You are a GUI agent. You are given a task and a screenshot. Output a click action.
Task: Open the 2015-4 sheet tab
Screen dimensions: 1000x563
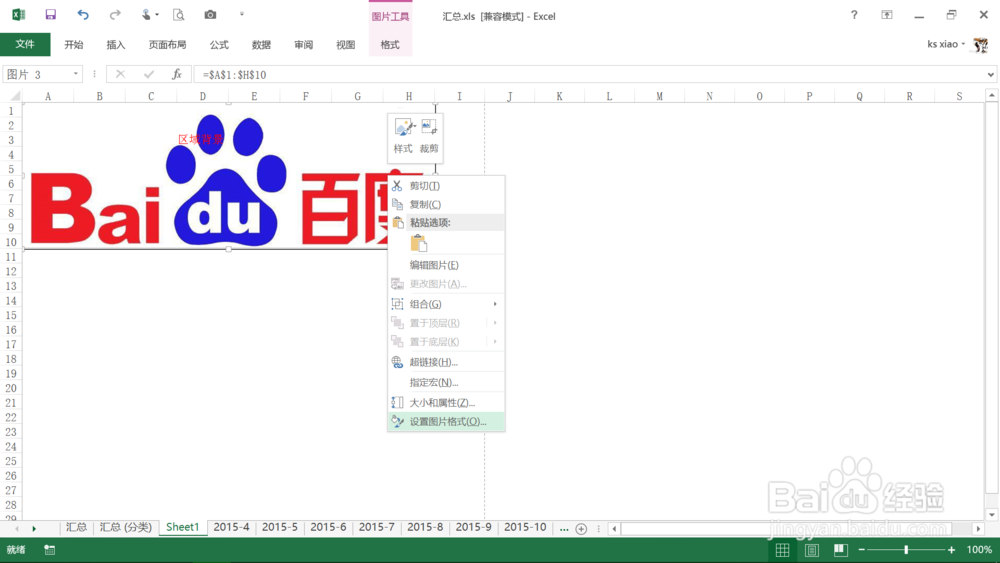click(x=232, y=527)
